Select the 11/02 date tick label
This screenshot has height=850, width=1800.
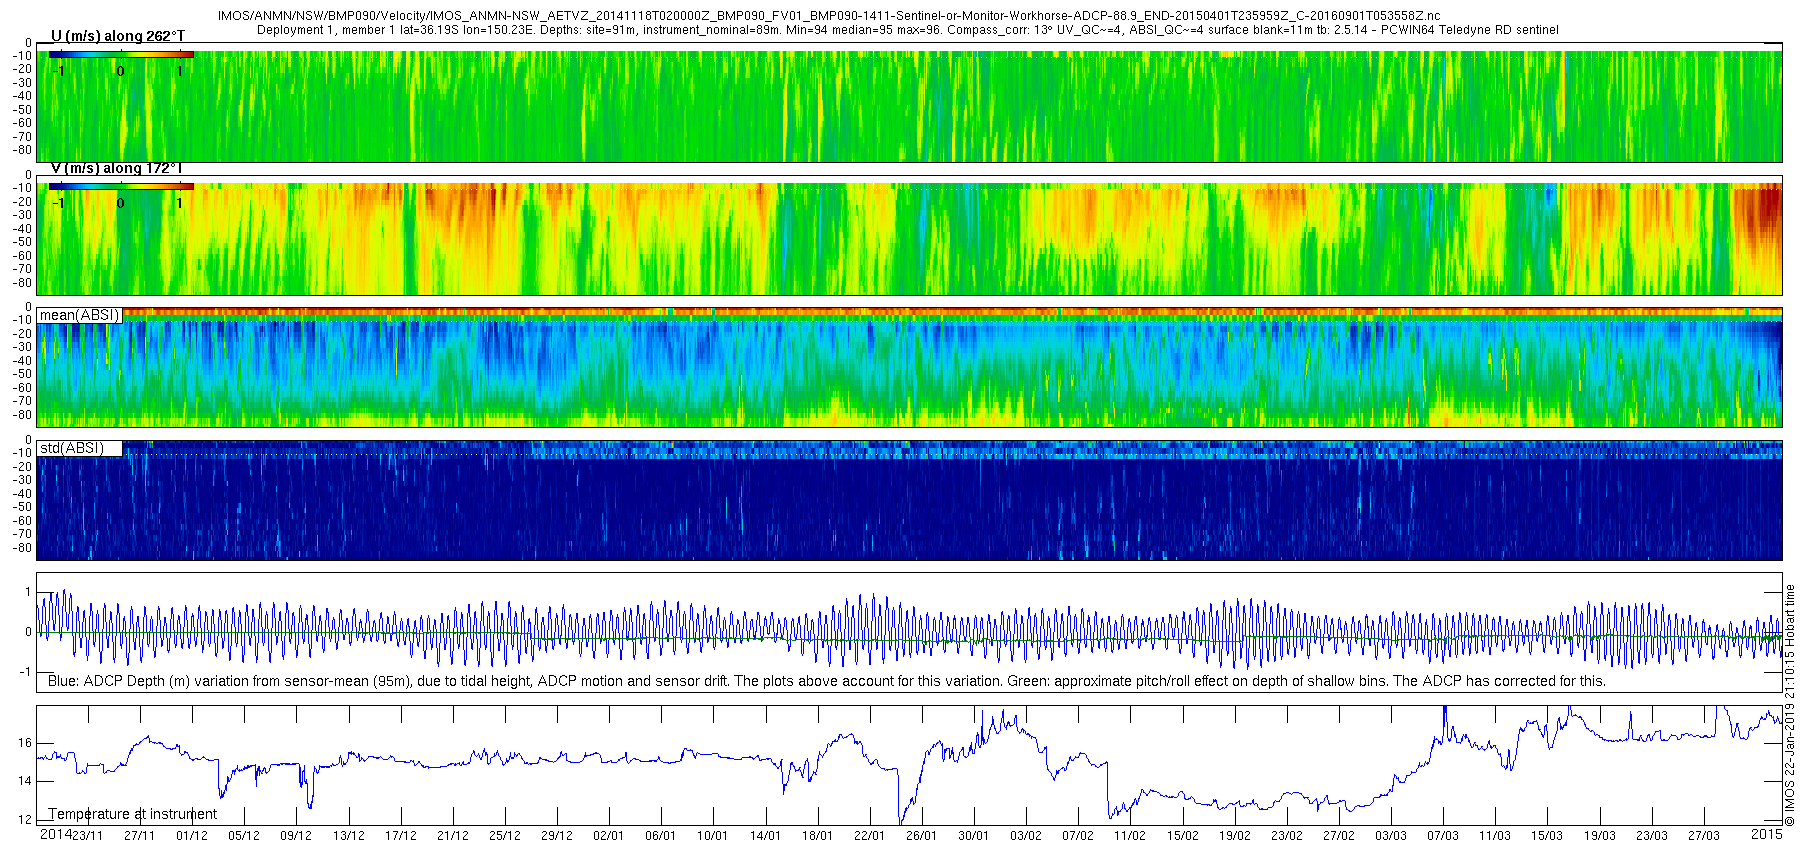pyautogui.click(x=1131, y=836)
